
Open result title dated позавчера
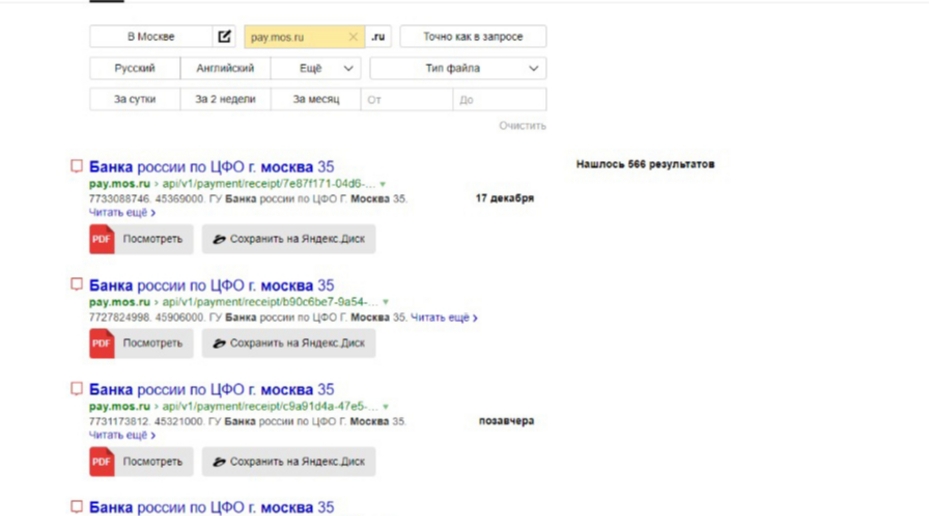tap(212, 390)
